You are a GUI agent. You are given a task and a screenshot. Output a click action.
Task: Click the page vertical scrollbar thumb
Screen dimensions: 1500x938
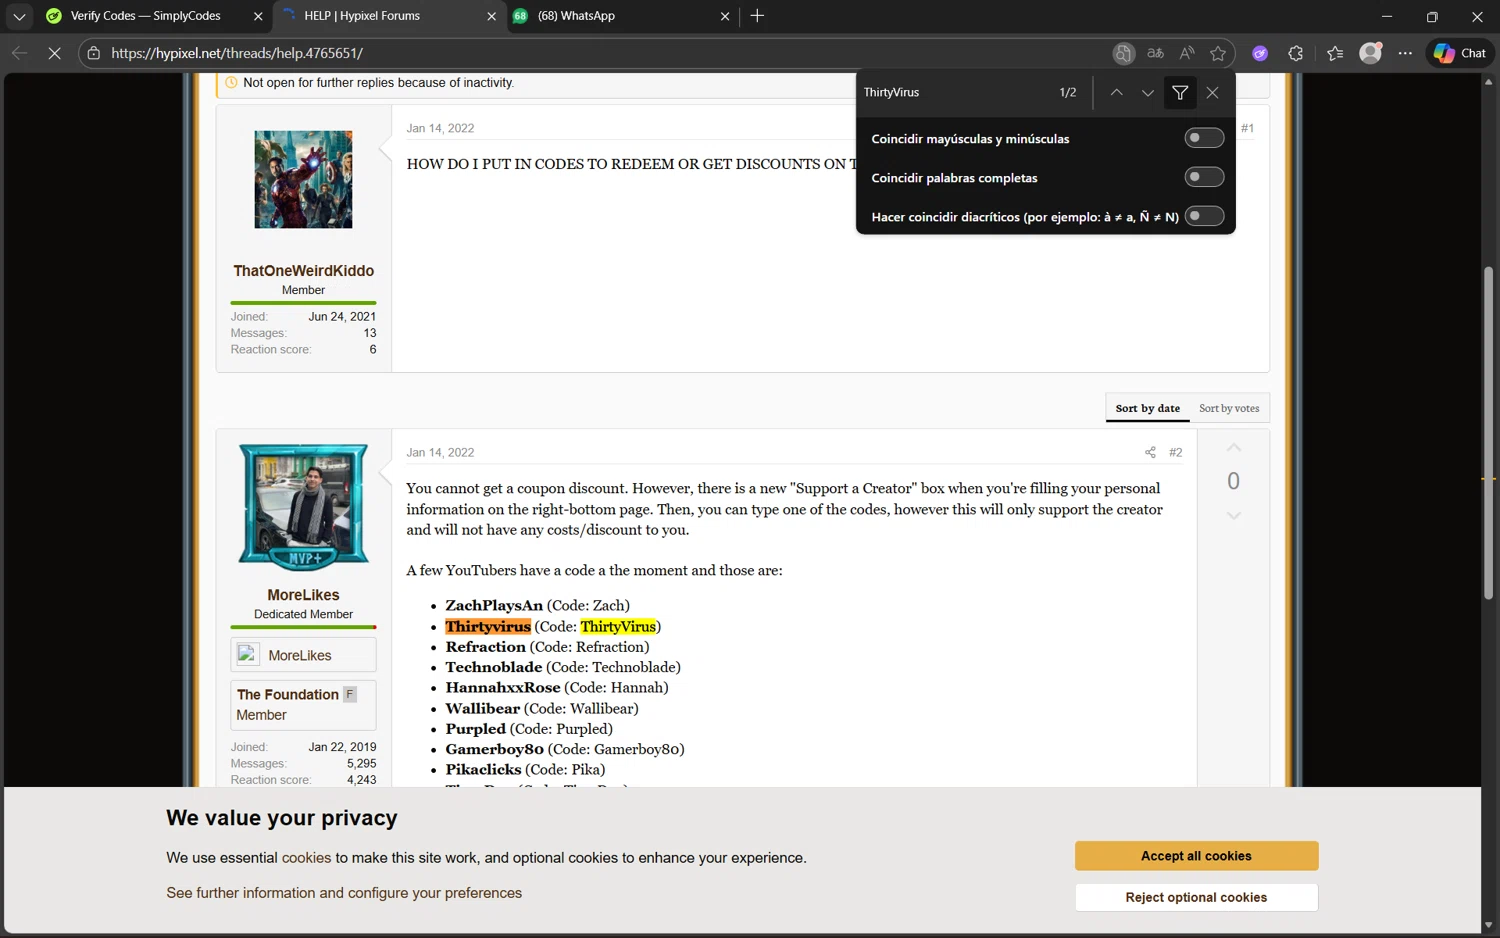1489,432
